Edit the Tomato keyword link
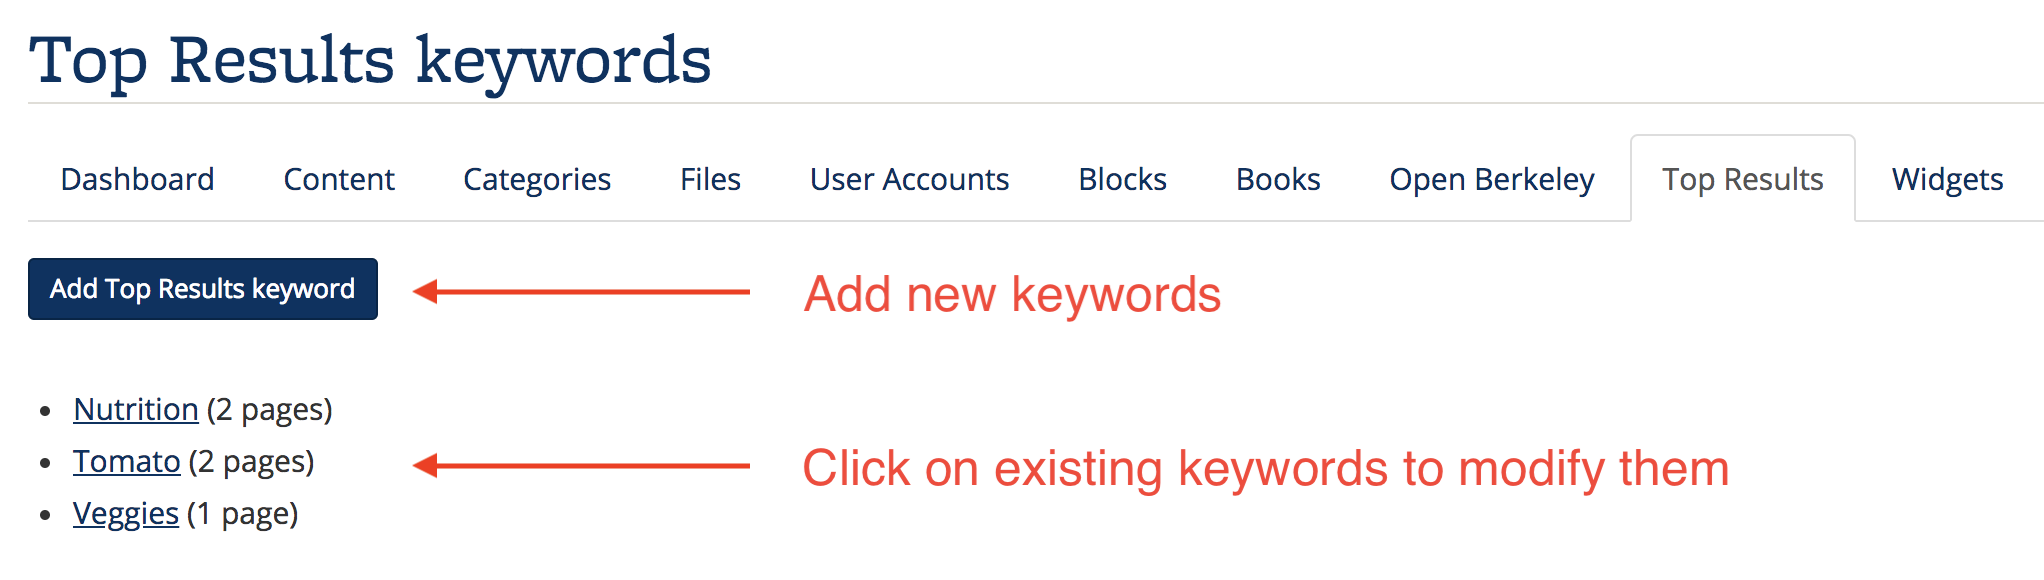This screenshot has height=580, width=2044. coord(127,461)
